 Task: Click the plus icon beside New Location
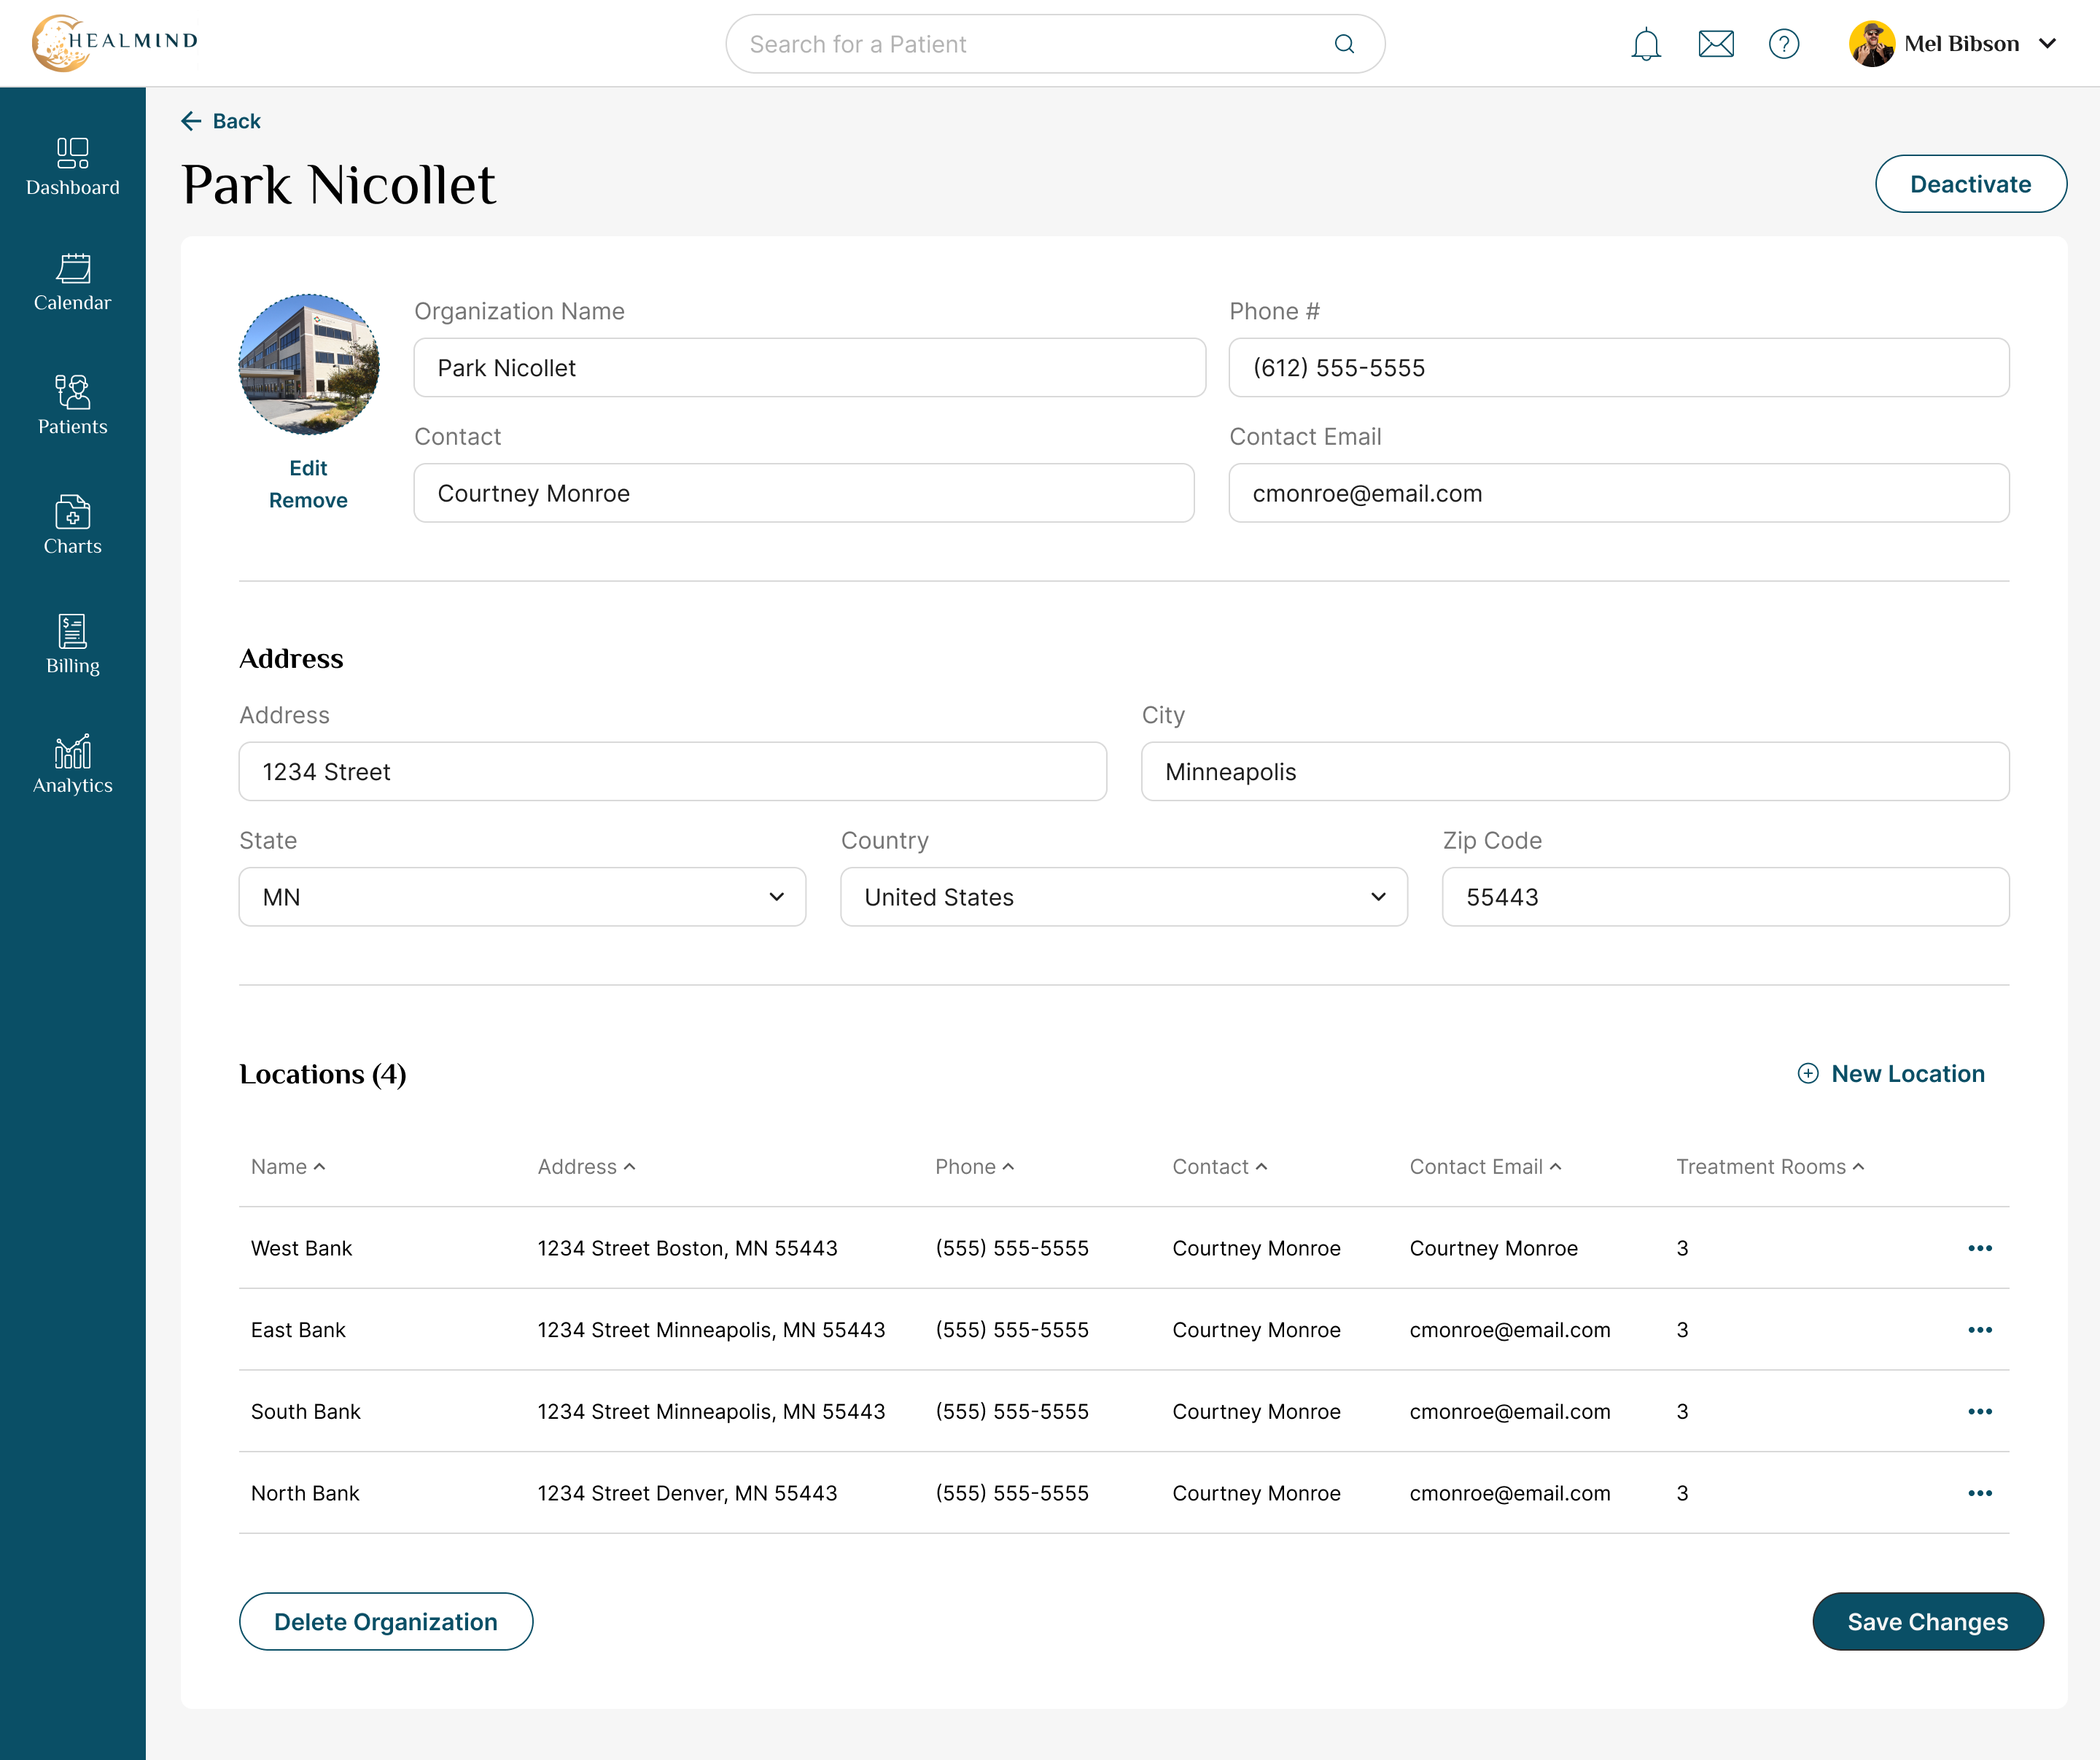1808,1073
